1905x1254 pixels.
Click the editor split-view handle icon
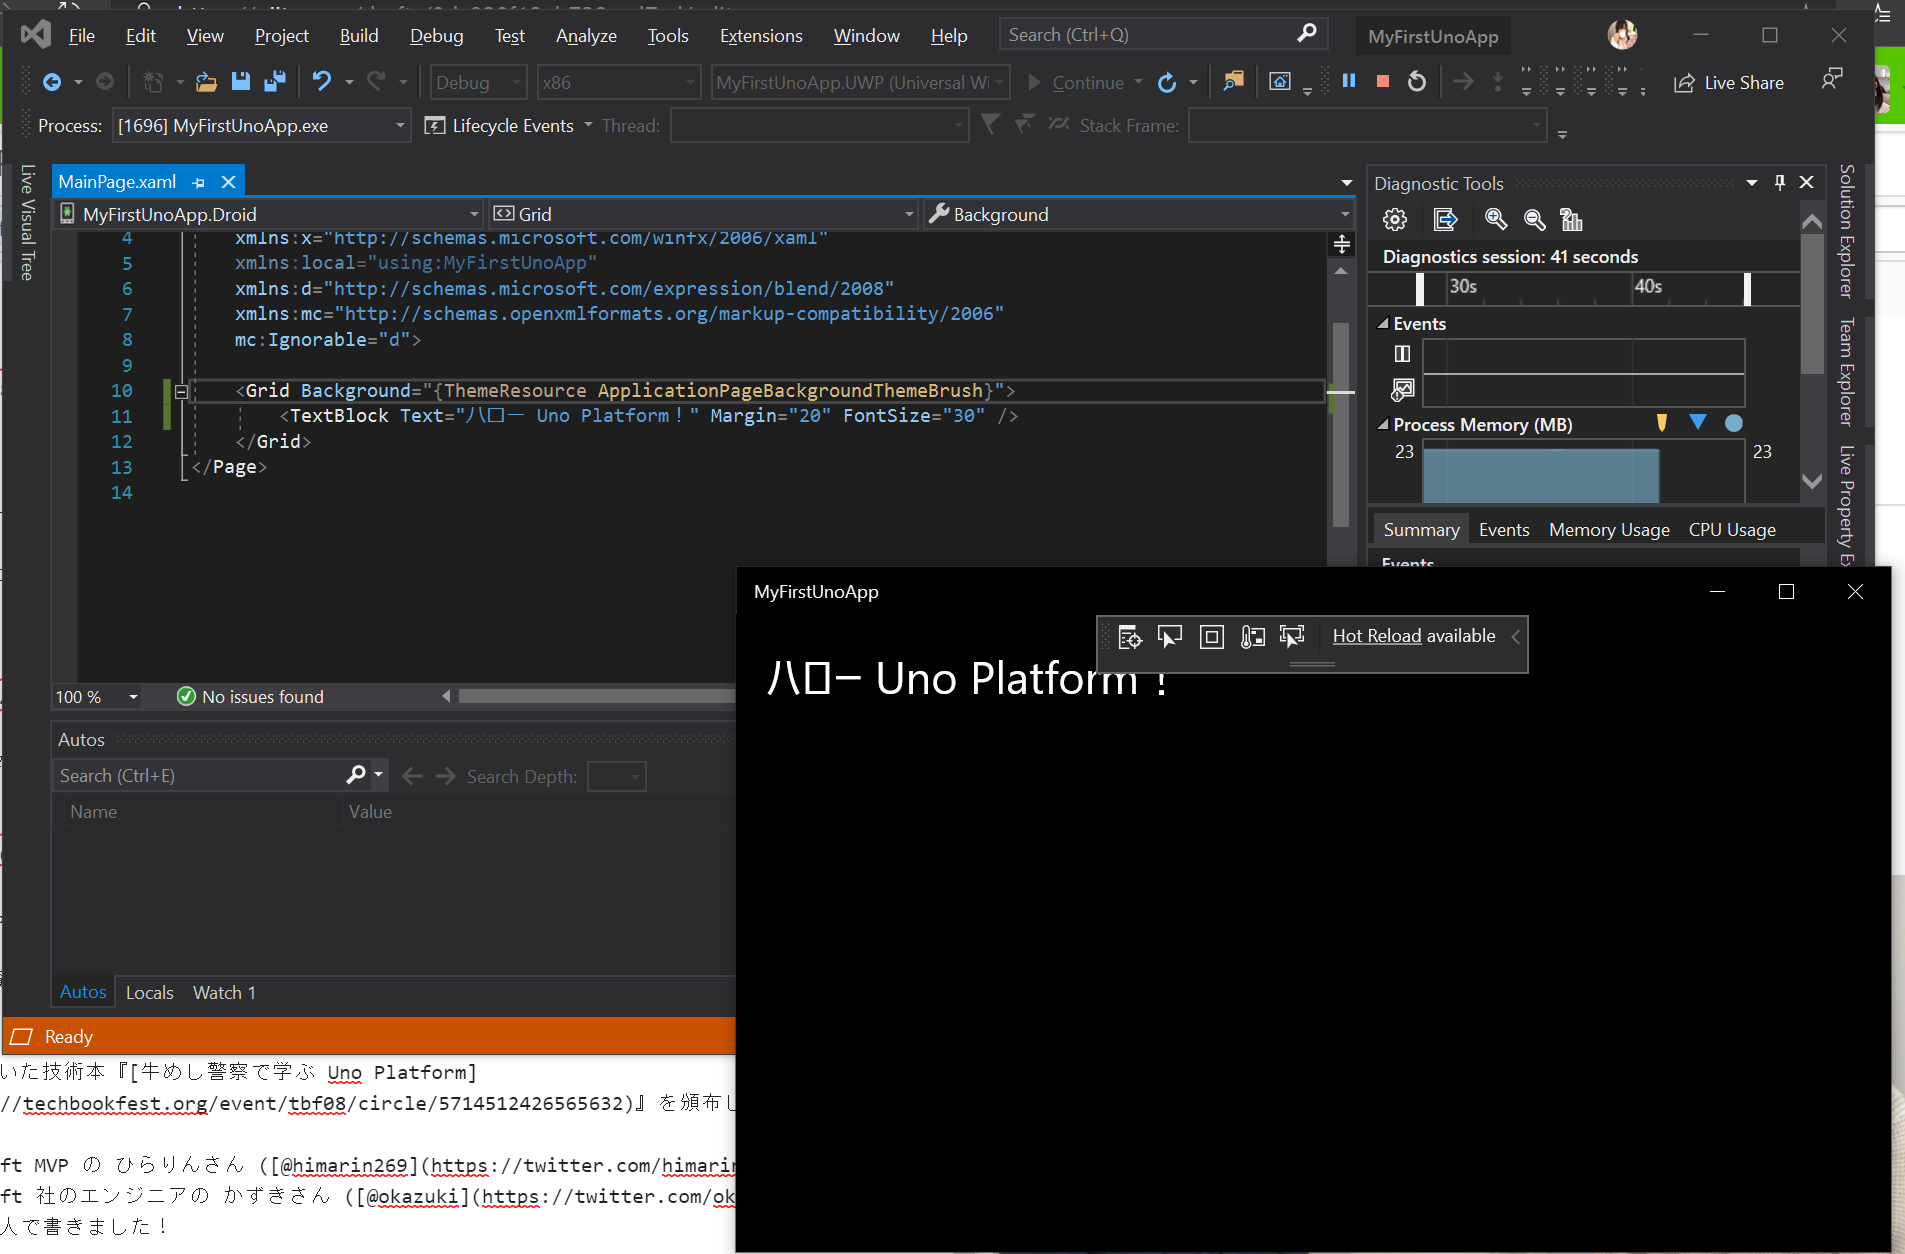pos(1342,244)
